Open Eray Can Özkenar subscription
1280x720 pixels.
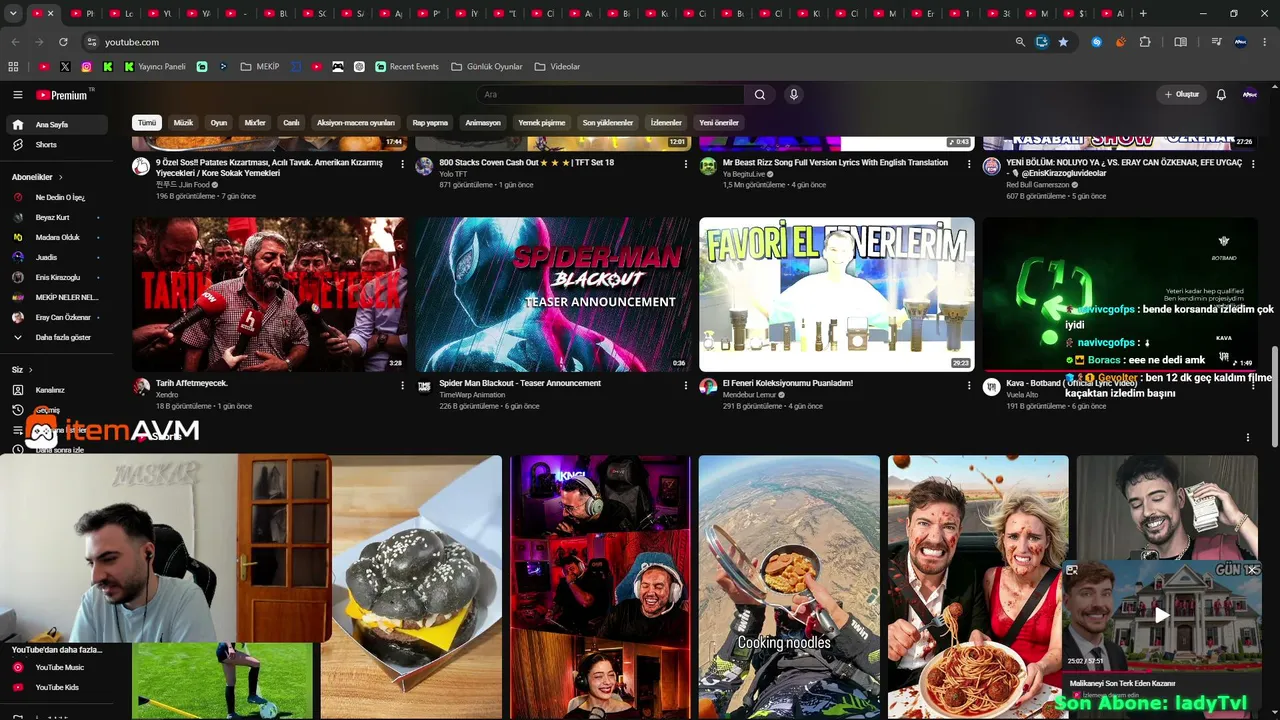55,317
